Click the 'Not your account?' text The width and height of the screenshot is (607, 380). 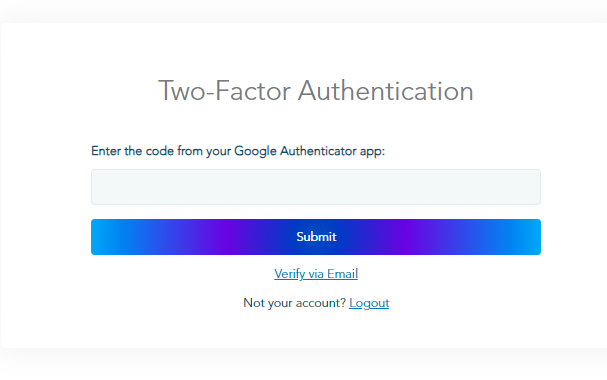pyautogui.click(x=294, y=303)
